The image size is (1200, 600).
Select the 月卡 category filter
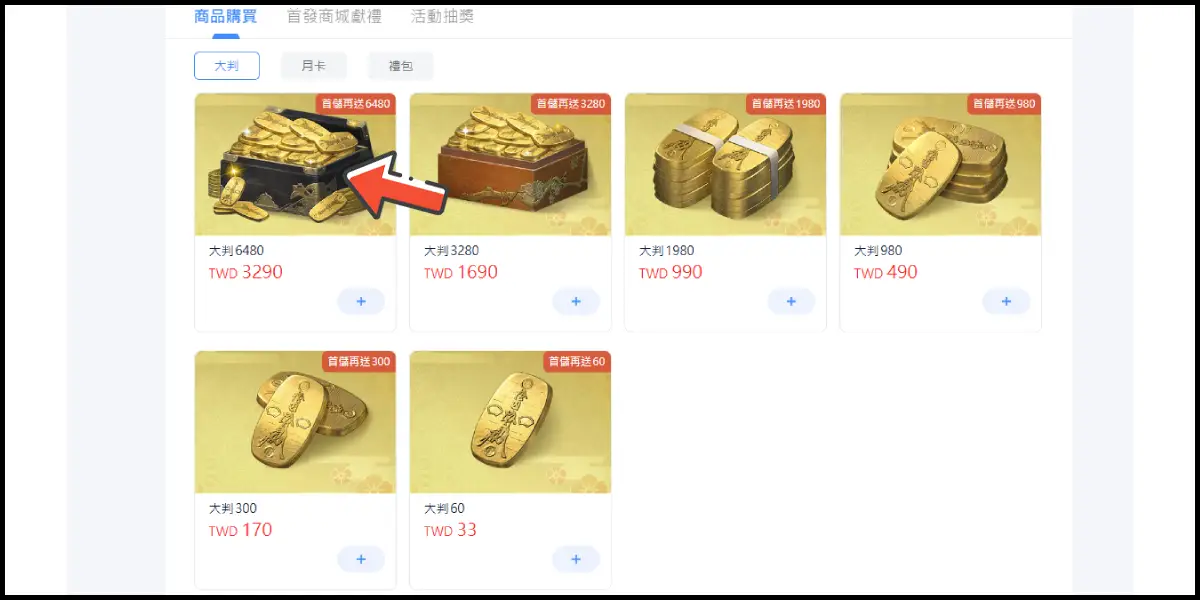314,66
